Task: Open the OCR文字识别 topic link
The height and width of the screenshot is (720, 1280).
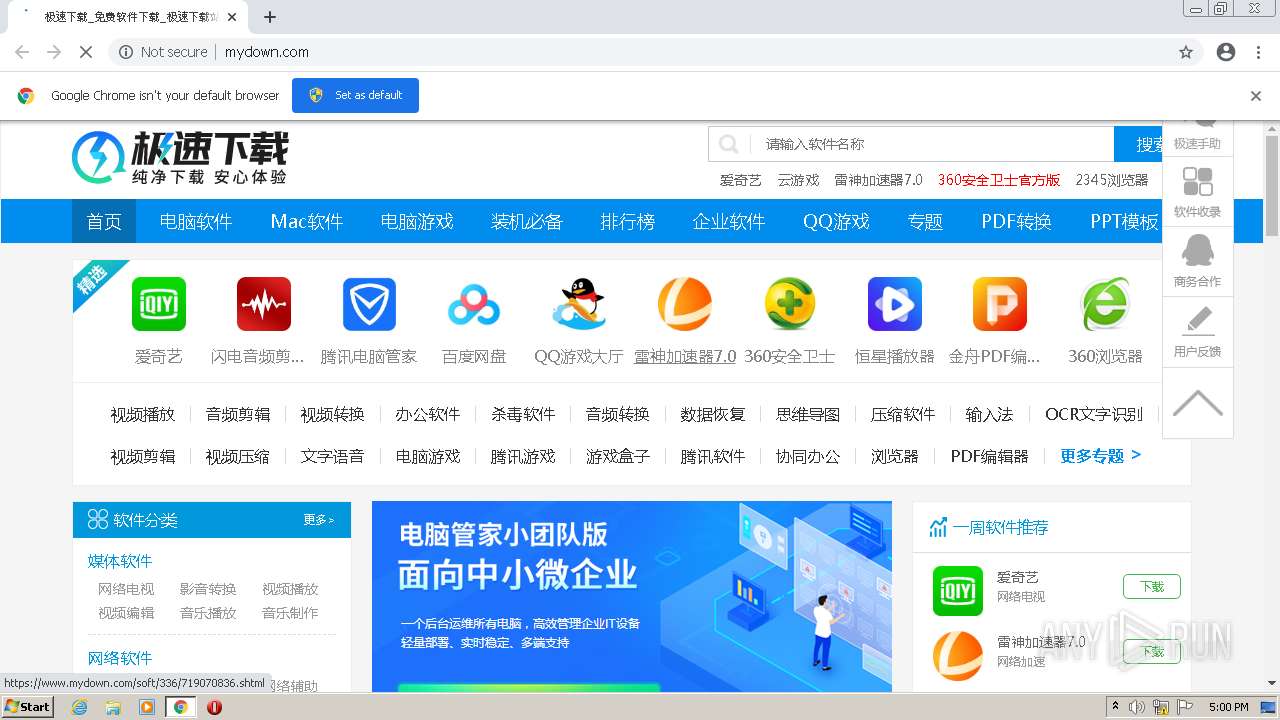Action: (1094, 414)
